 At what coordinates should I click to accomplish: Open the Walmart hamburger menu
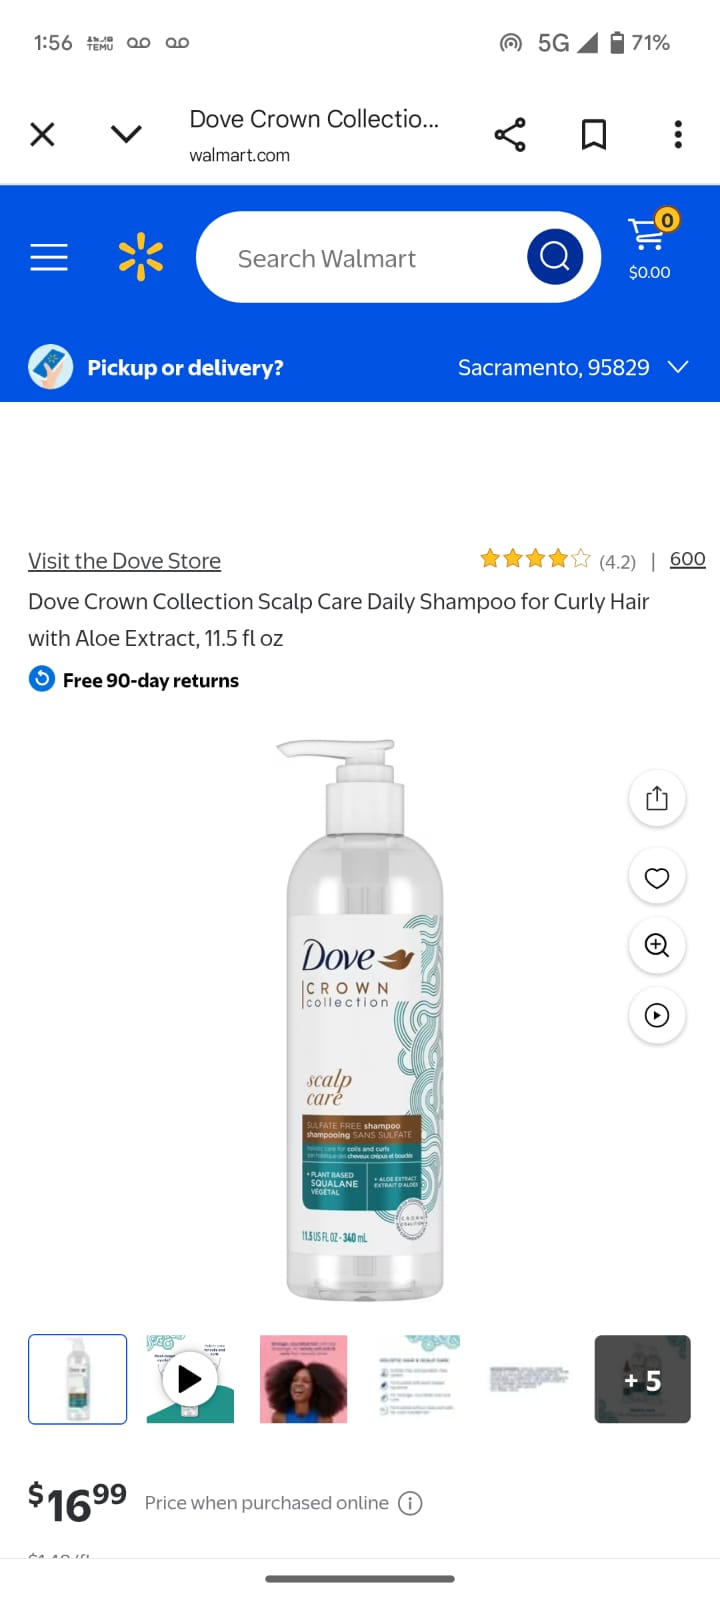pos(49,258)
